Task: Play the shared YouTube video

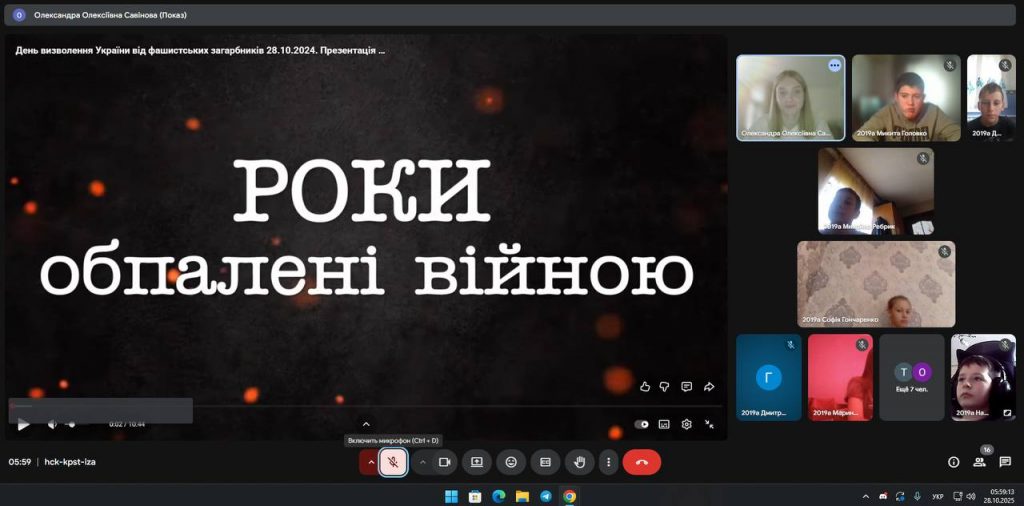Action: coord(23,424)
